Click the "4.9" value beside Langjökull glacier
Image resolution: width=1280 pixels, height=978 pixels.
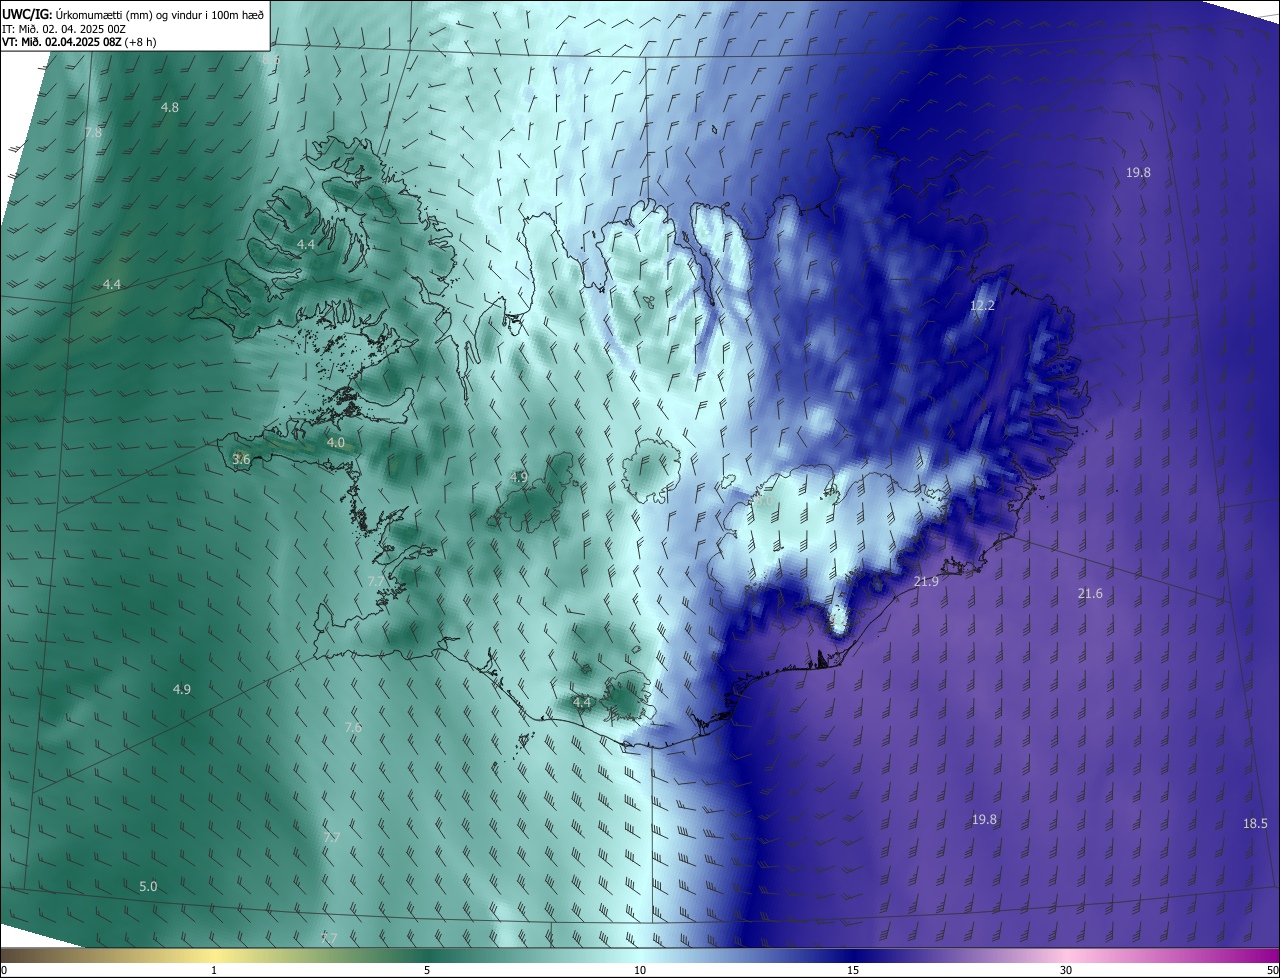click(x=518, y=477)
